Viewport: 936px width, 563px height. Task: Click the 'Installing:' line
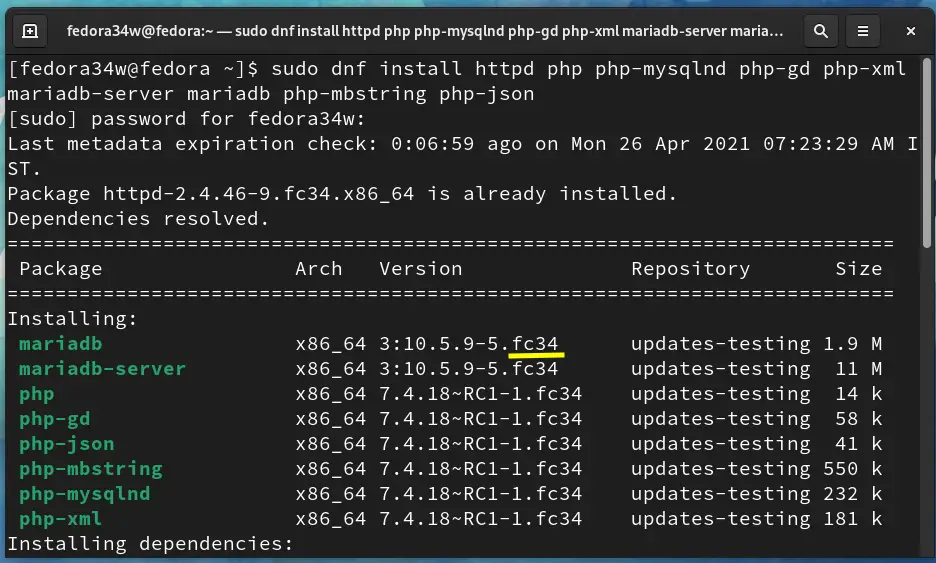[72, 319]
